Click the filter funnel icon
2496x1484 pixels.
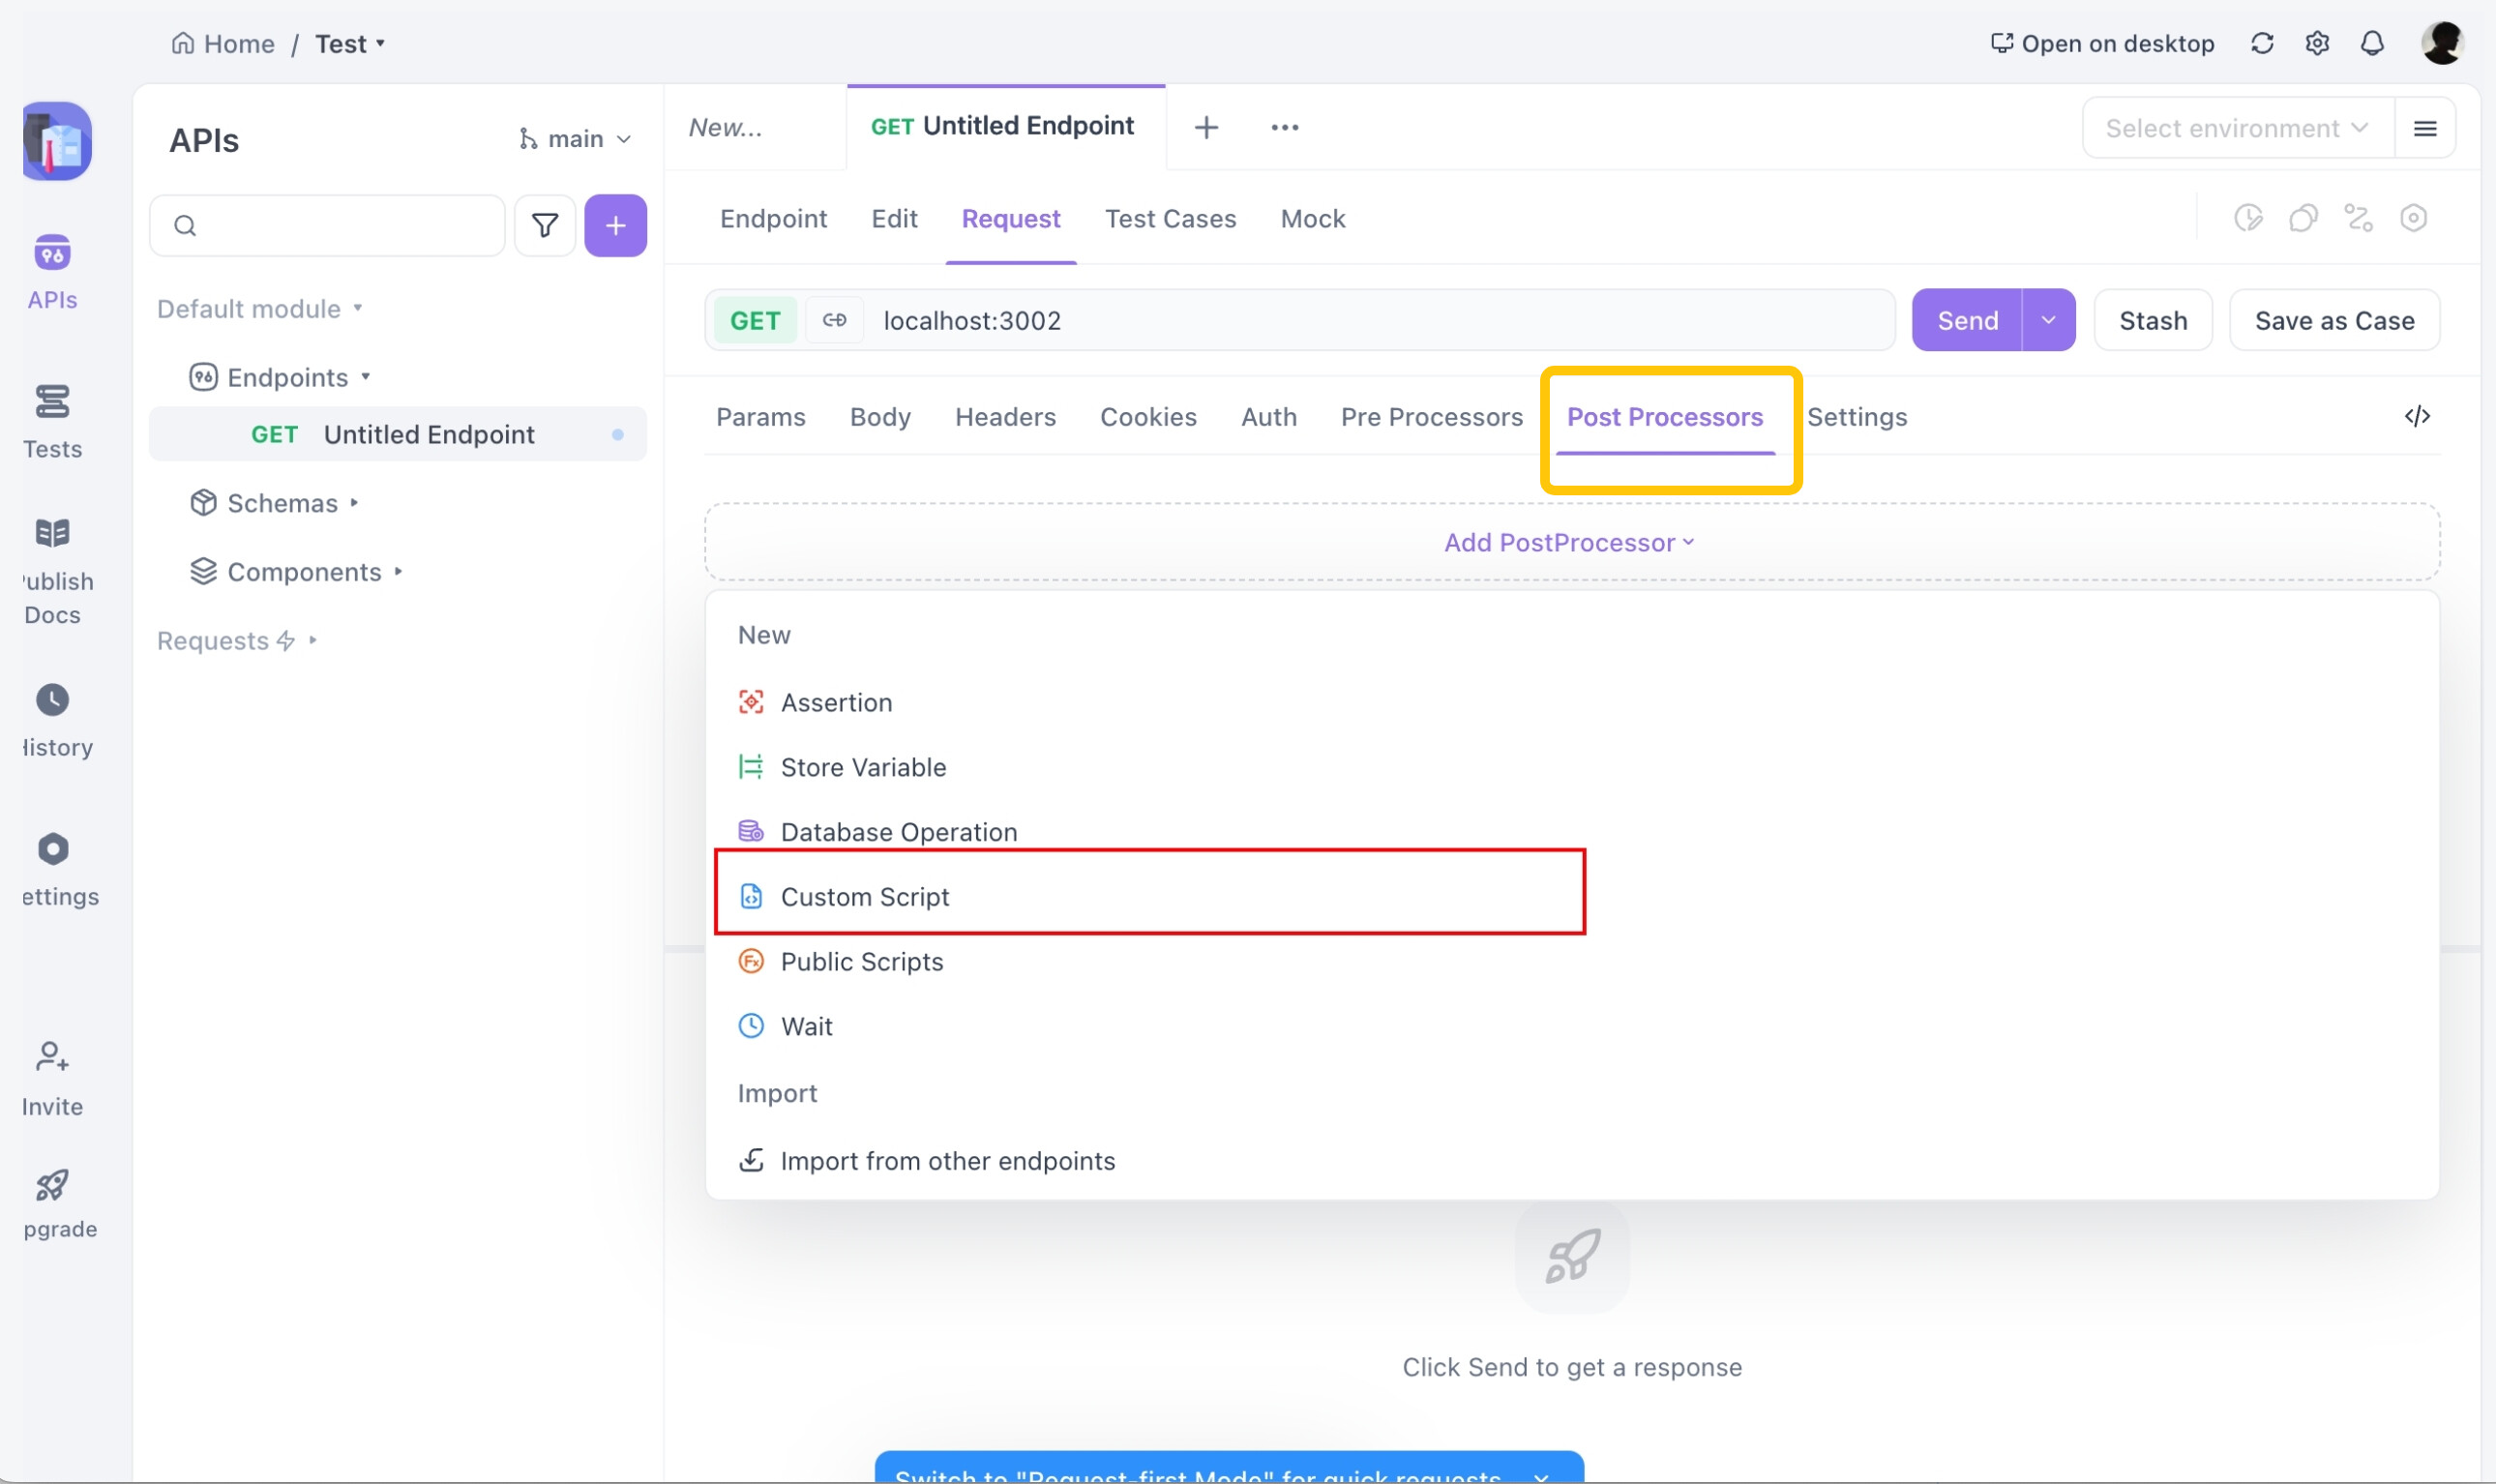click(x=544, y=226)
